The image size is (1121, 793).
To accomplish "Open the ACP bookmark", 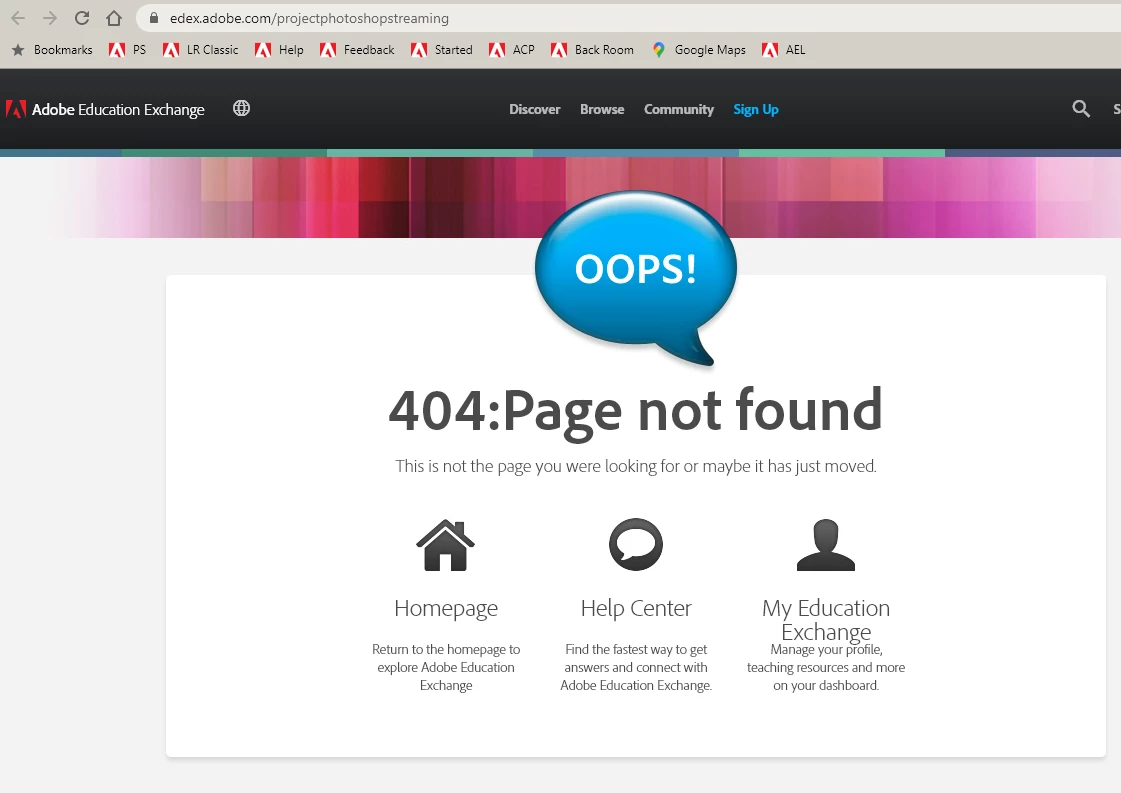I will (x=511, y=49).
